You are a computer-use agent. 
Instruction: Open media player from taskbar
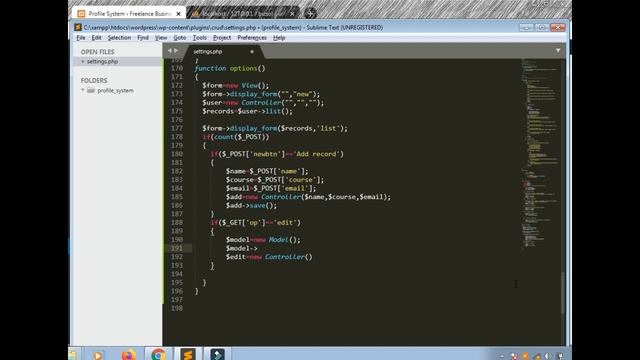pyautogui.click(x=98, y=355)
